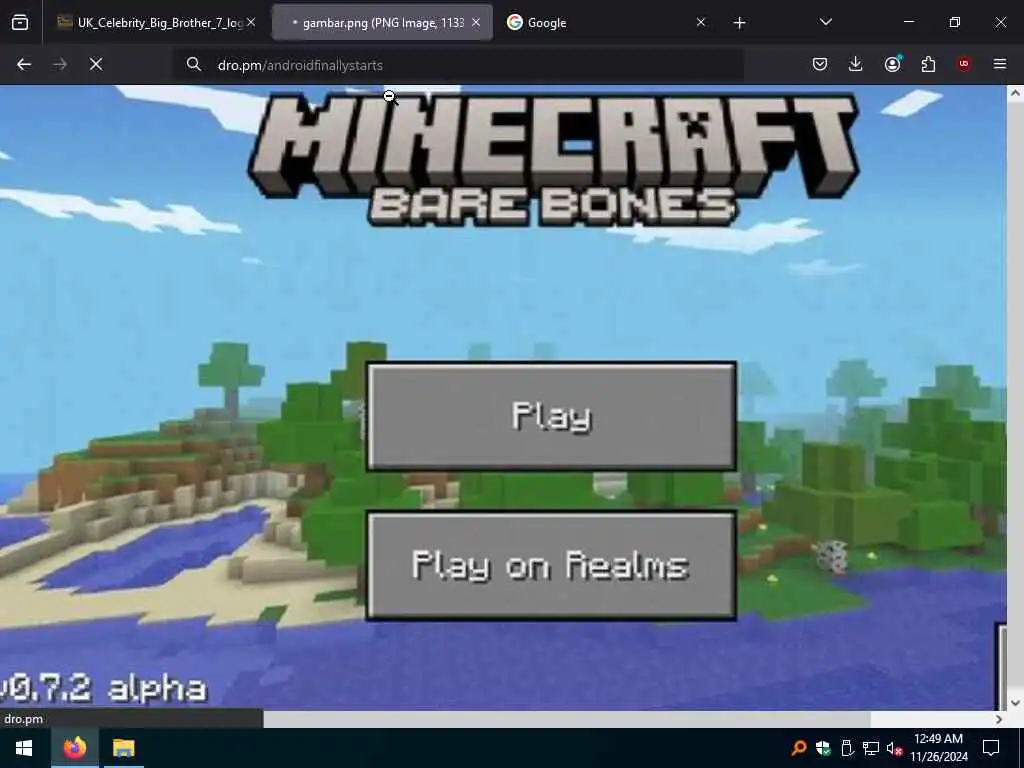
Task: Click the Minecraft Bare Bones logo image
Action: [x=553, y=160]
